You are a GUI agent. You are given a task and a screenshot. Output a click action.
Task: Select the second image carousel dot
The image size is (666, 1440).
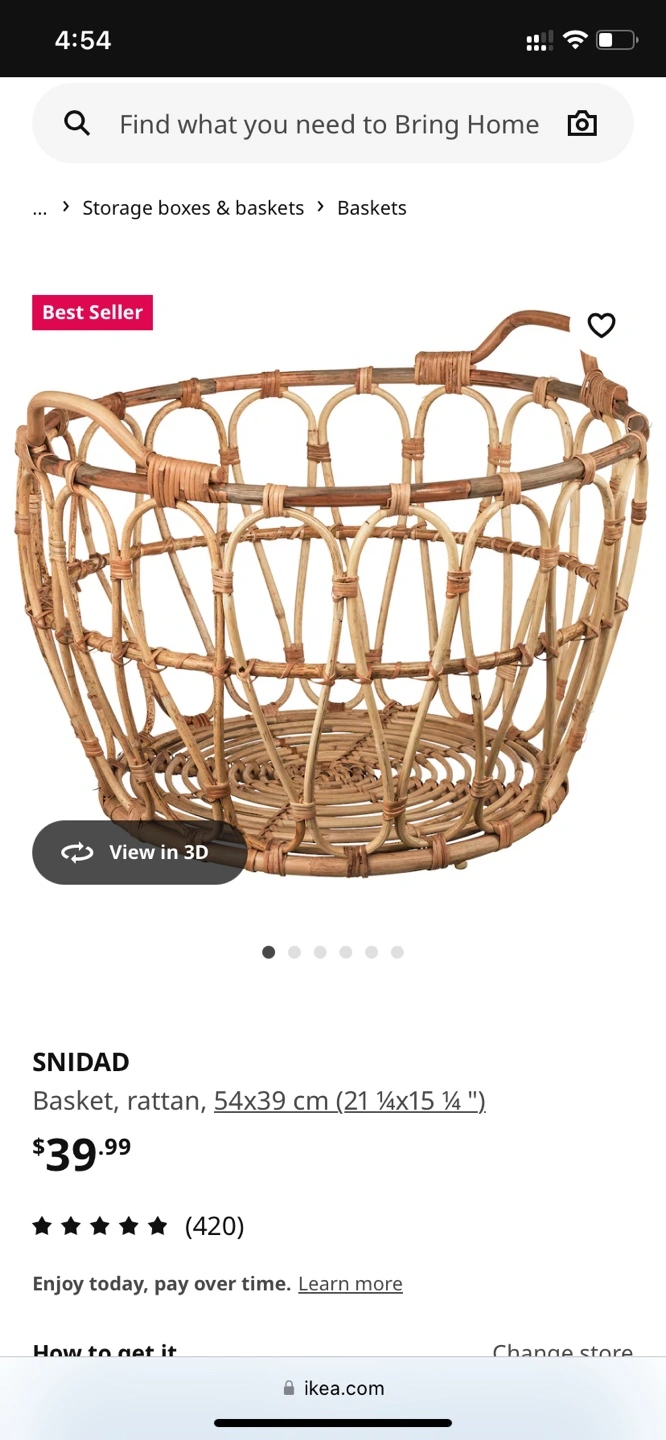(x=294, y=952)
